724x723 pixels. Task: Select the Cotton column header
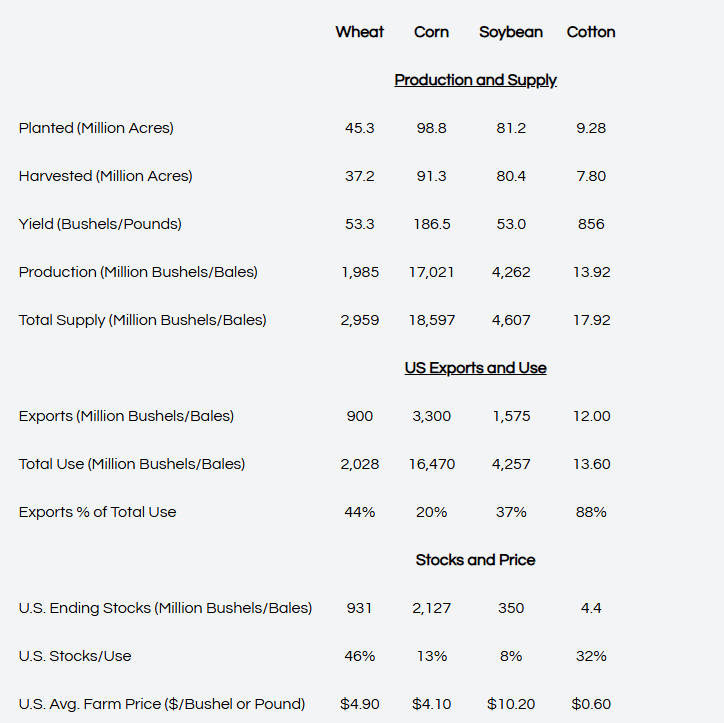[x=591, y=32]
